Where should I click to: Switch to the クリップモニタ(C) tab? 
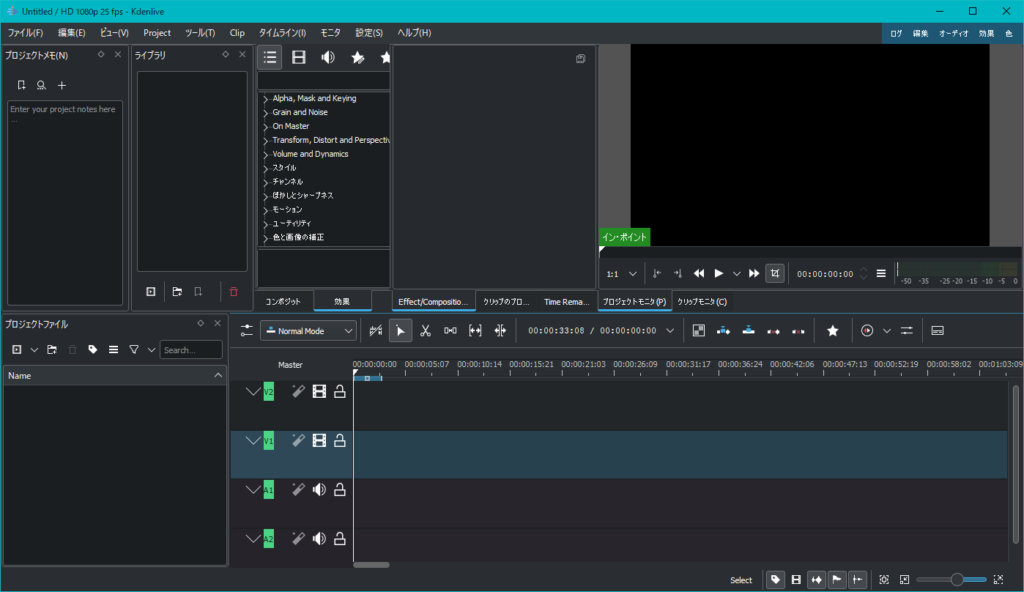pos(701,301)
